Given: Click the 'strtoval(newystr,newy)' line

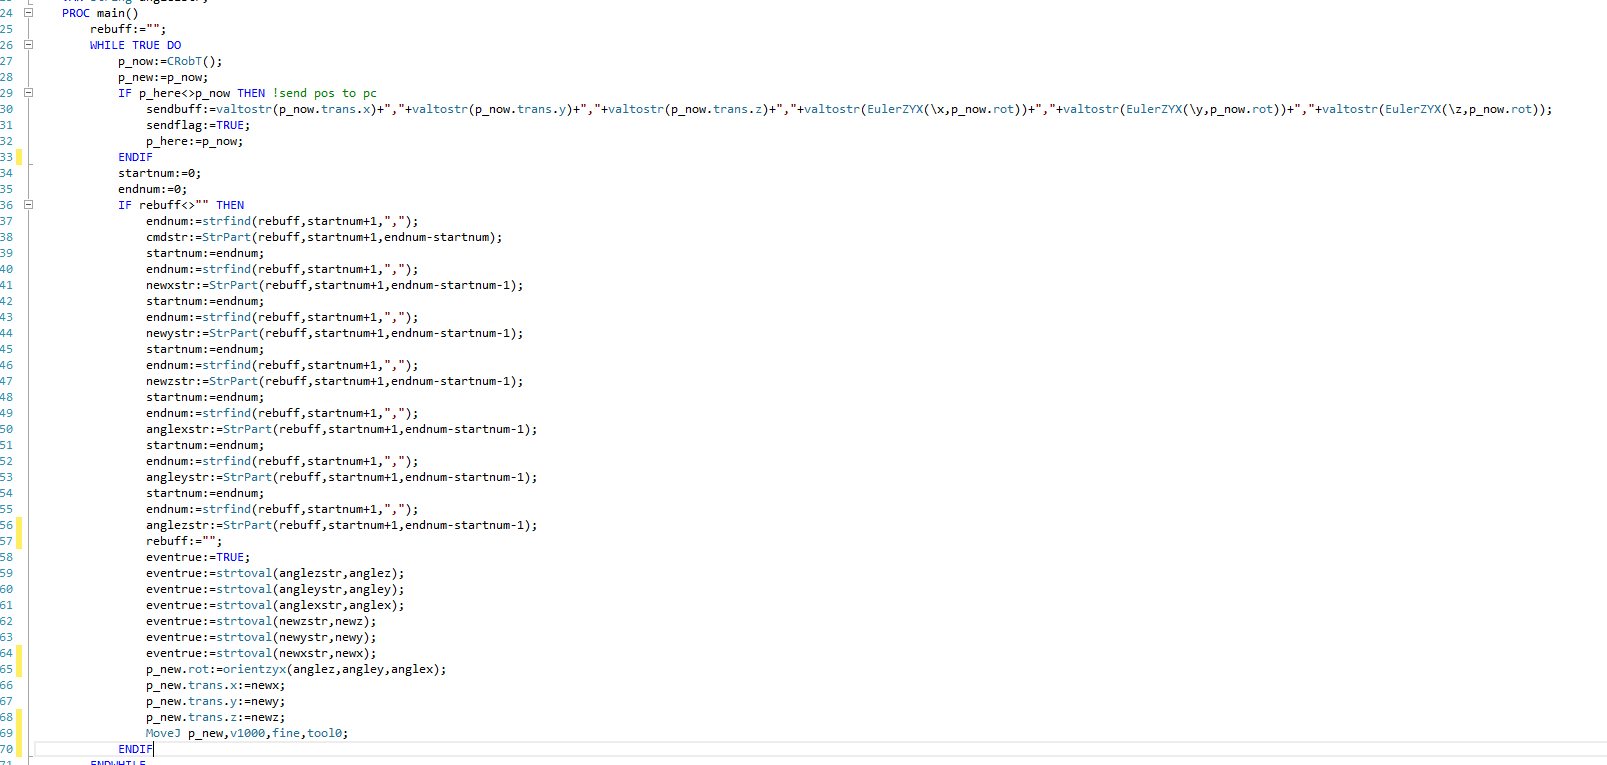Looking at the screenshot, I should pyautogui.click(x=261, y=637).
